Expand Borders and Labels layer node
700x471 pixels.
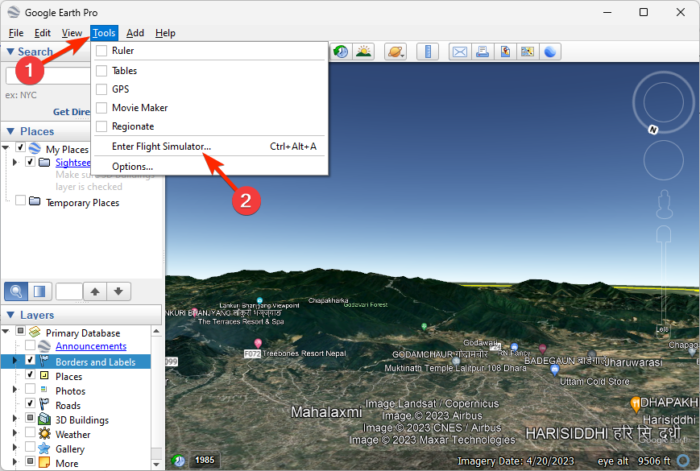pos(15,360)
